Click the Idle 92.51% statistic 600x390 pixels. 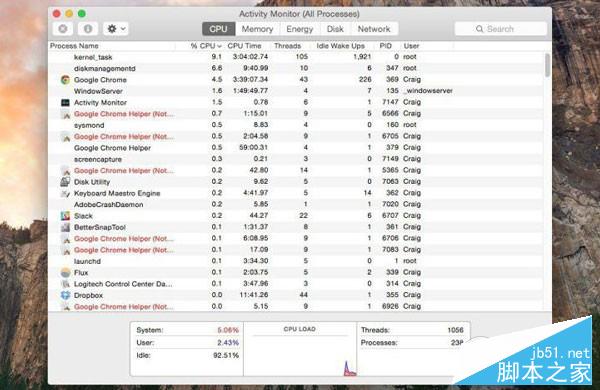(x=188, y=356)
